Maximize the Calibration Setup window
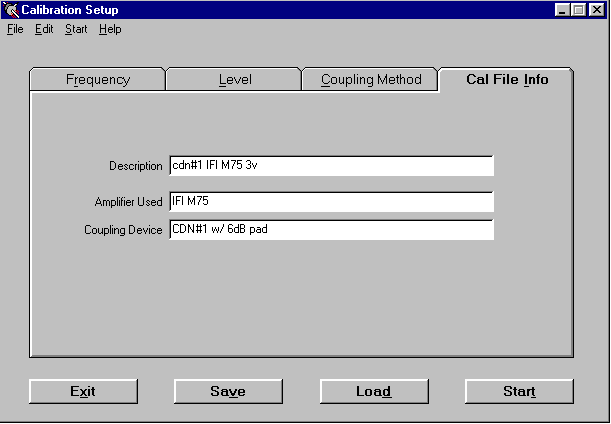611x424 pixels. click(579, 10)
